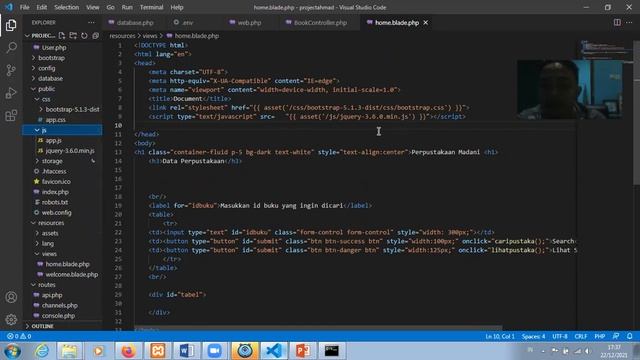
Task: Open the Edit menu
Action: 41,7
